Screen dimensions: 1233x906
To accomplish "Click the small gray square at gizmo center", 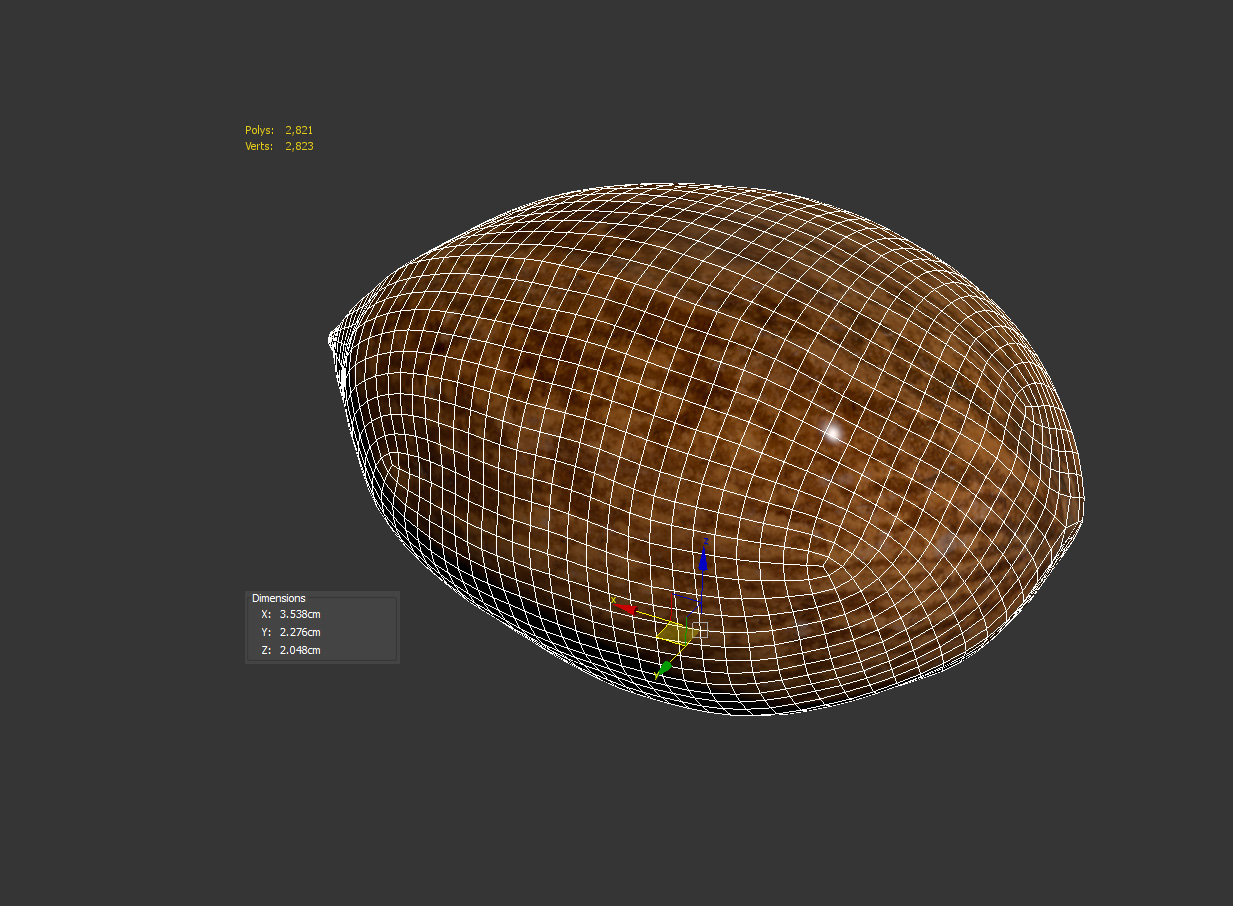I will click(700, 630).
